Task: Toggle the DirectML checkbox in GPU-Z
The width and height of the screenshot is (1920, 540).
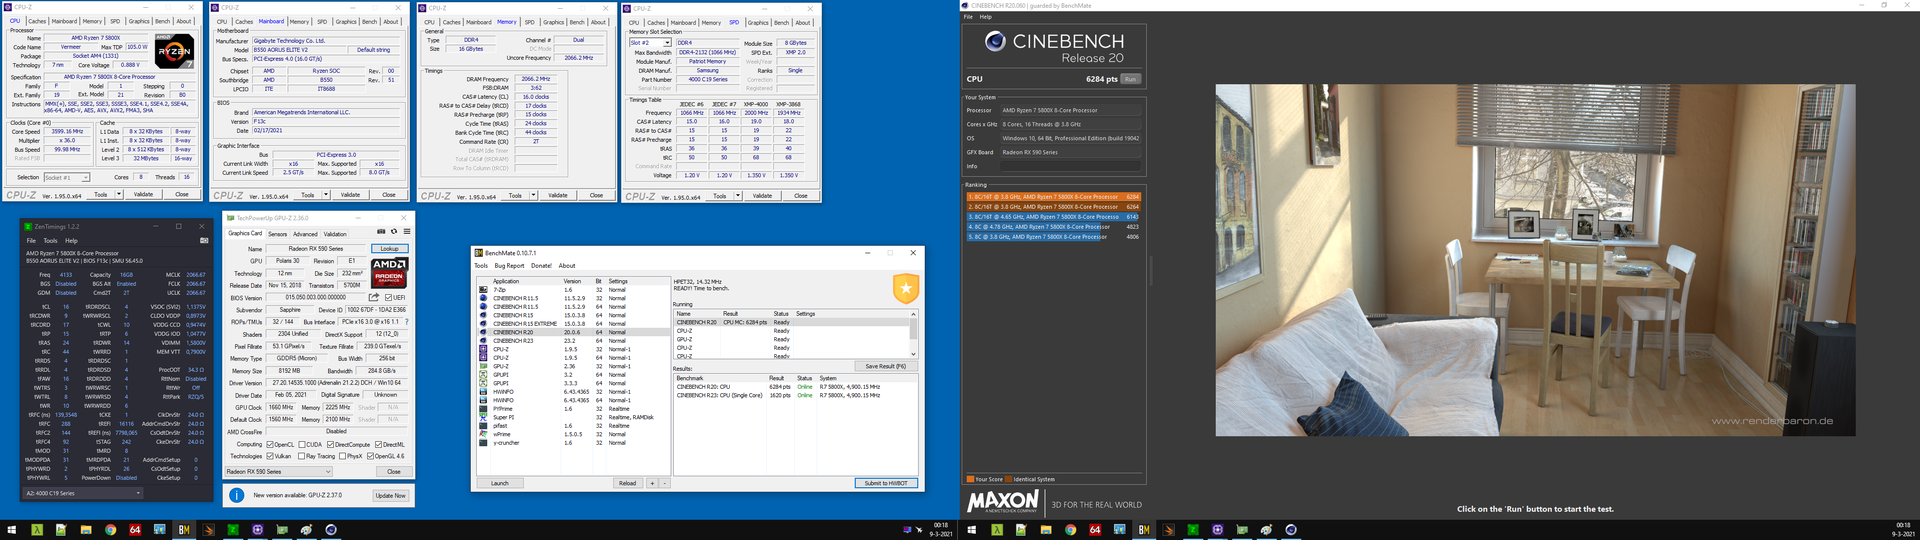Action: point(378,444)
